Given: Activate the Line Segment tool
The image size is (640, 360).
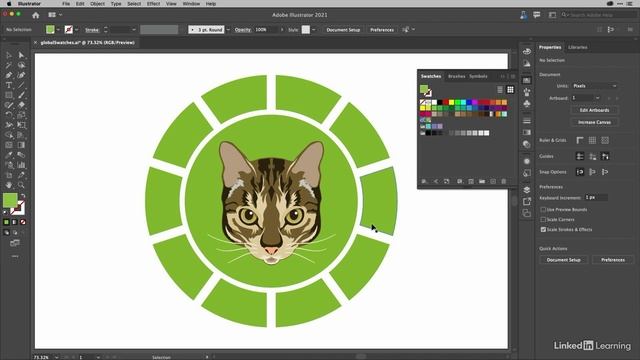Looking at the screenshot, I should 21,85.
